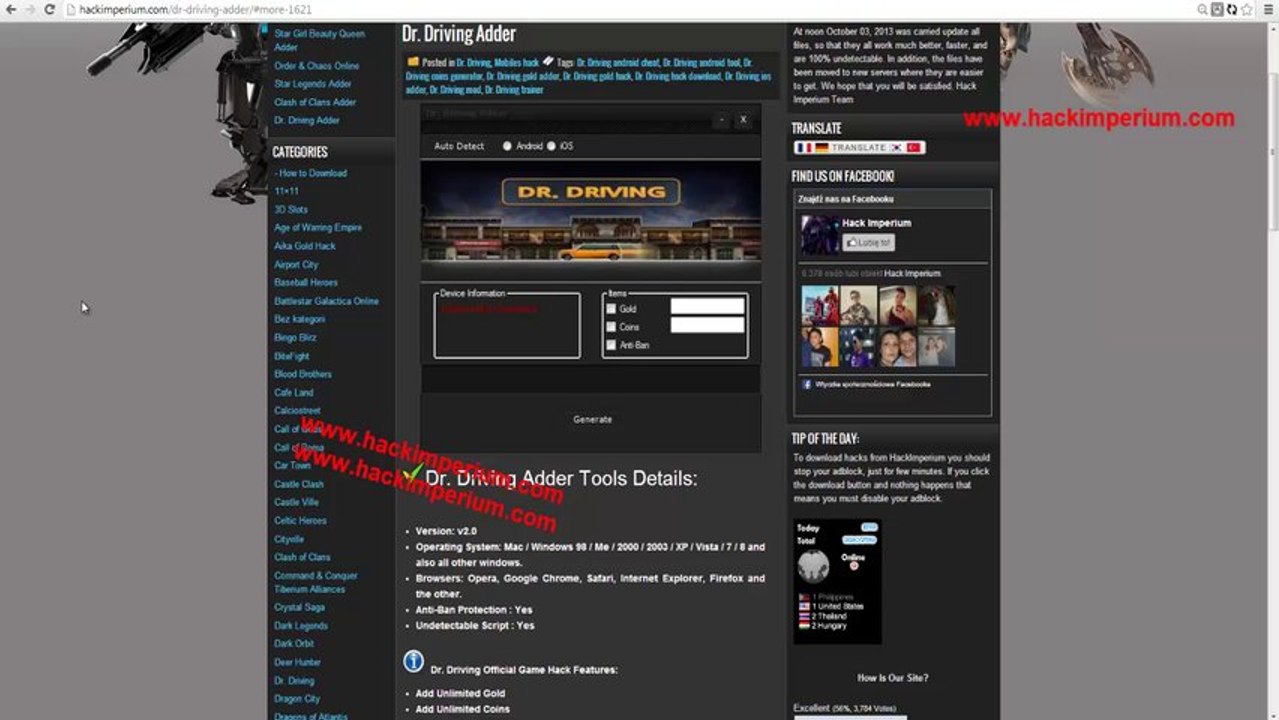Open the Clash of Clans Adder sidebar link

315,102
